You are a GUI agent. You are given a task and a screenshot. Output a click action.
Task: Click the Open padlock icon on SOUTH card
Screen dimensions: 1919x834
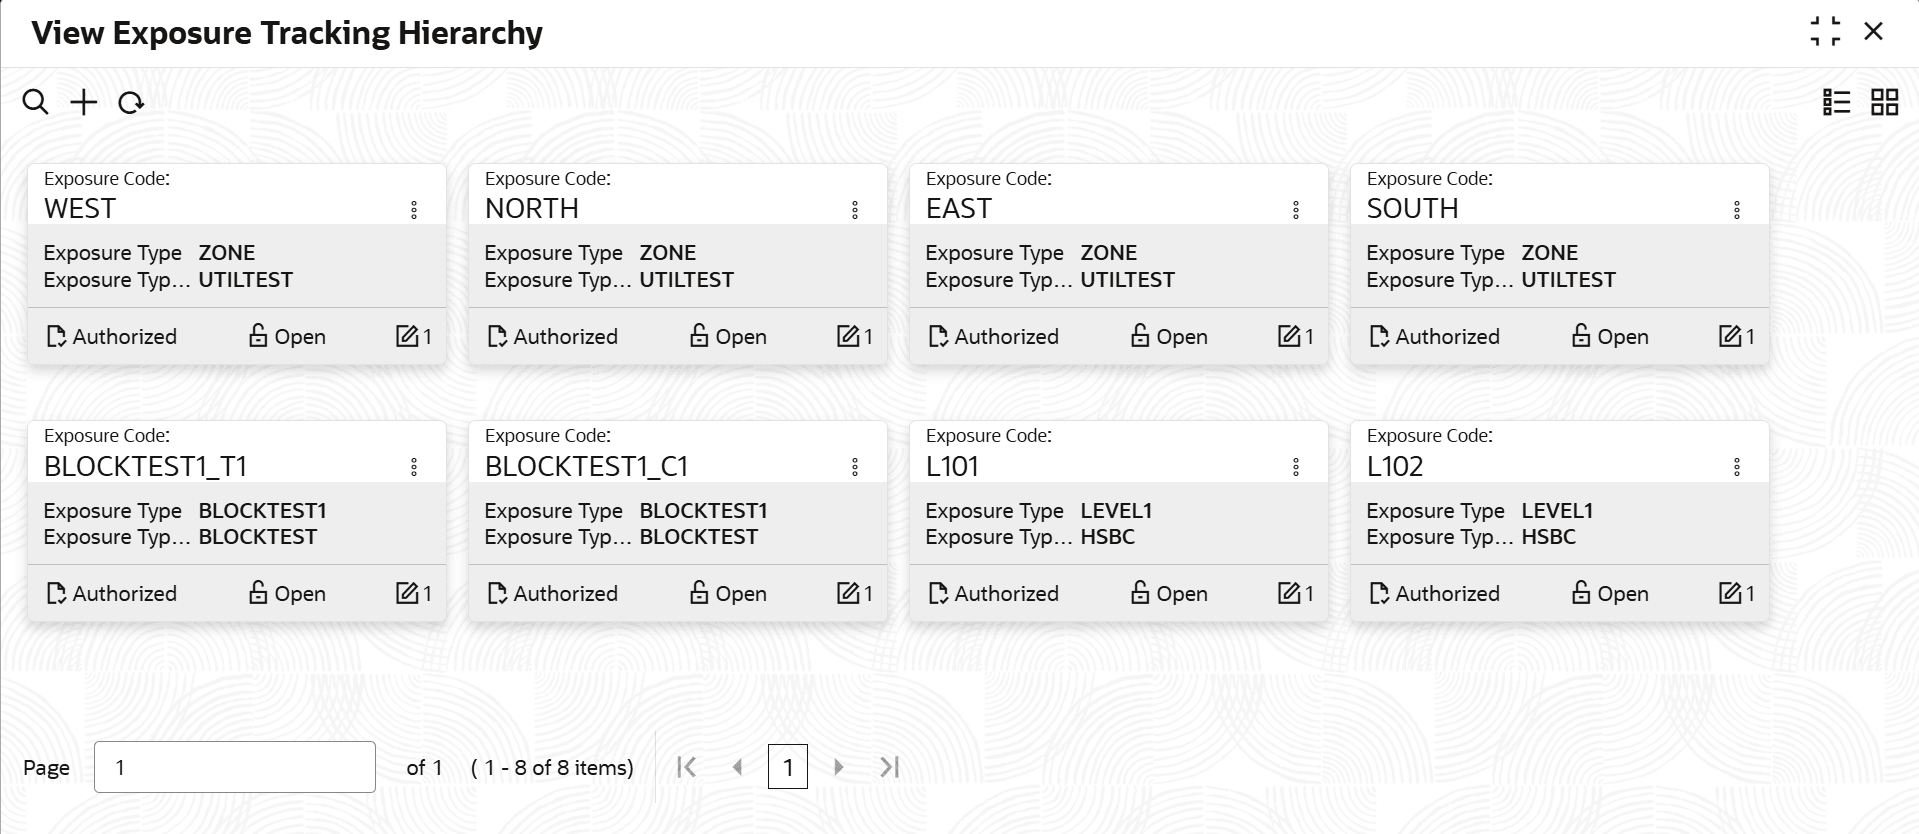tap(1581, 336)
